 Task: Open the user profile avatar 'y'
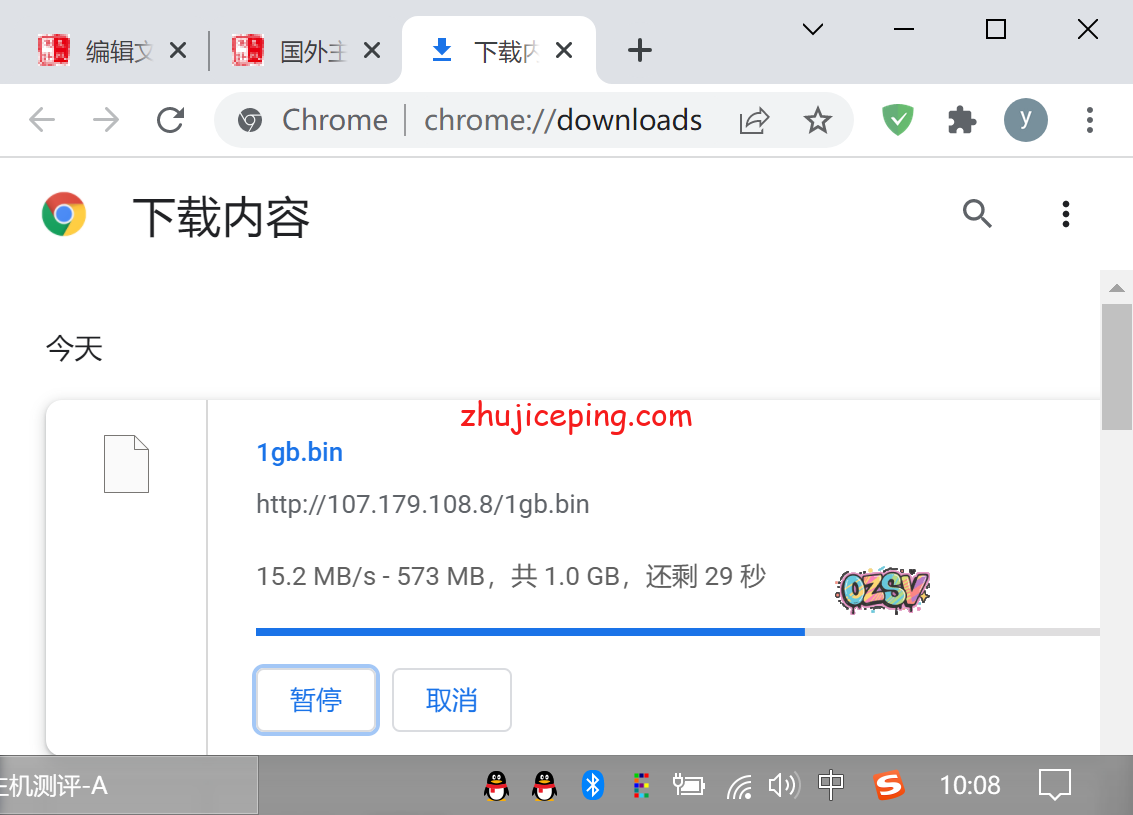[1025, 120]
